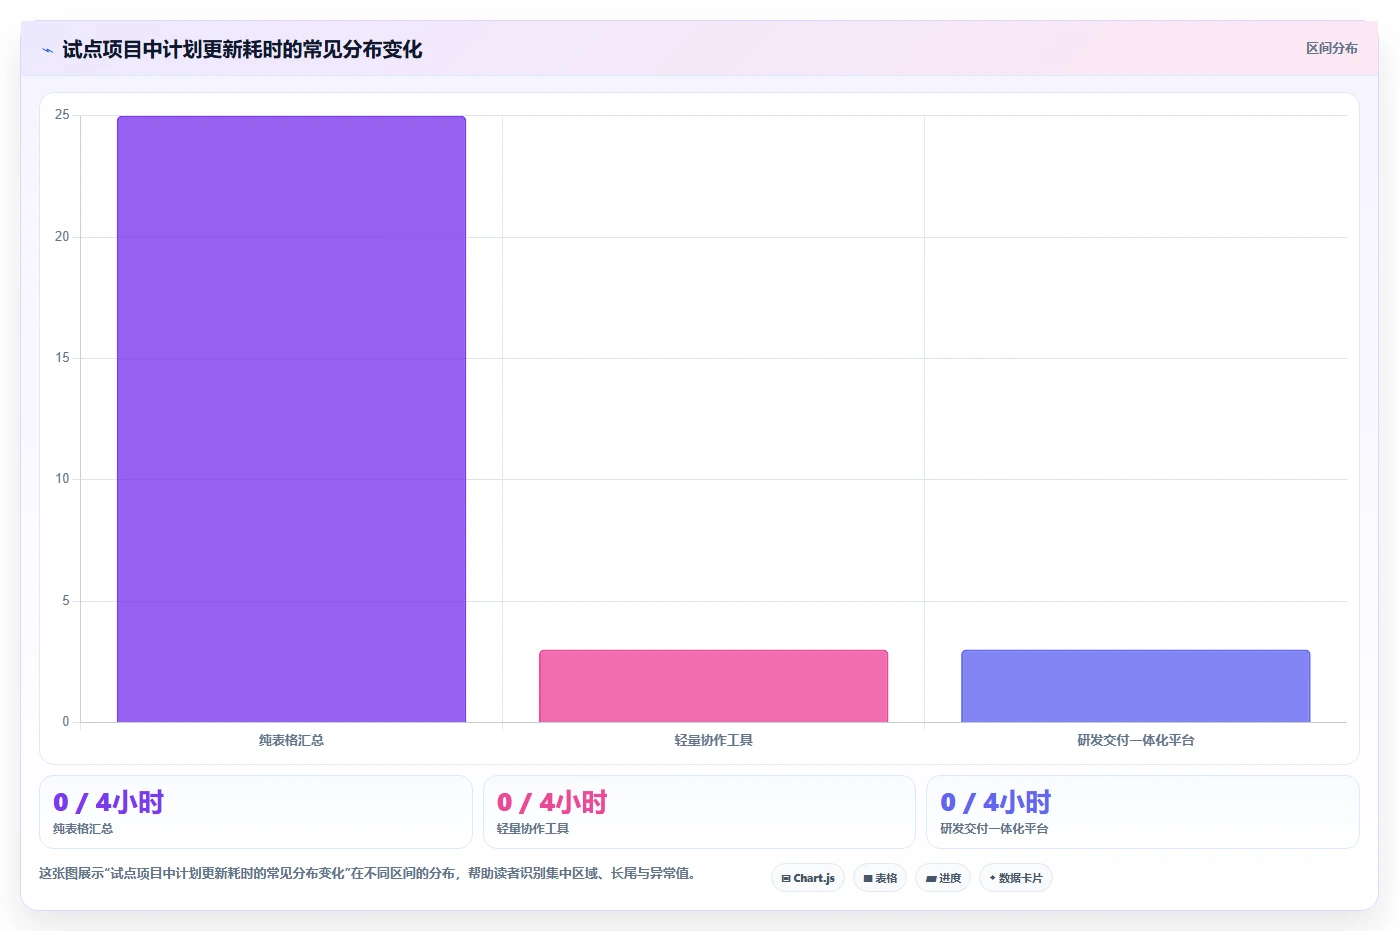Click the title "试点项目中计划更新耗时的常见分布变化"

(242, 50)
